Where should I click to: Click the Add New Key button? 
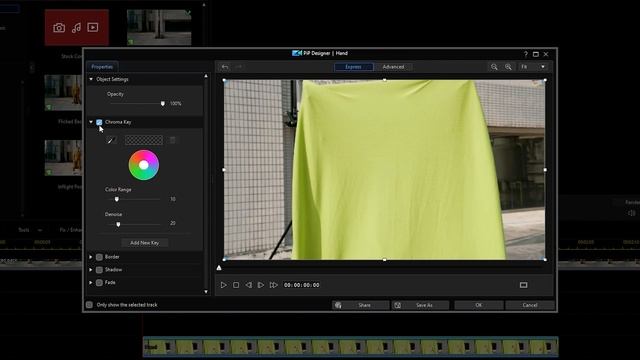[x=144, y=243]
